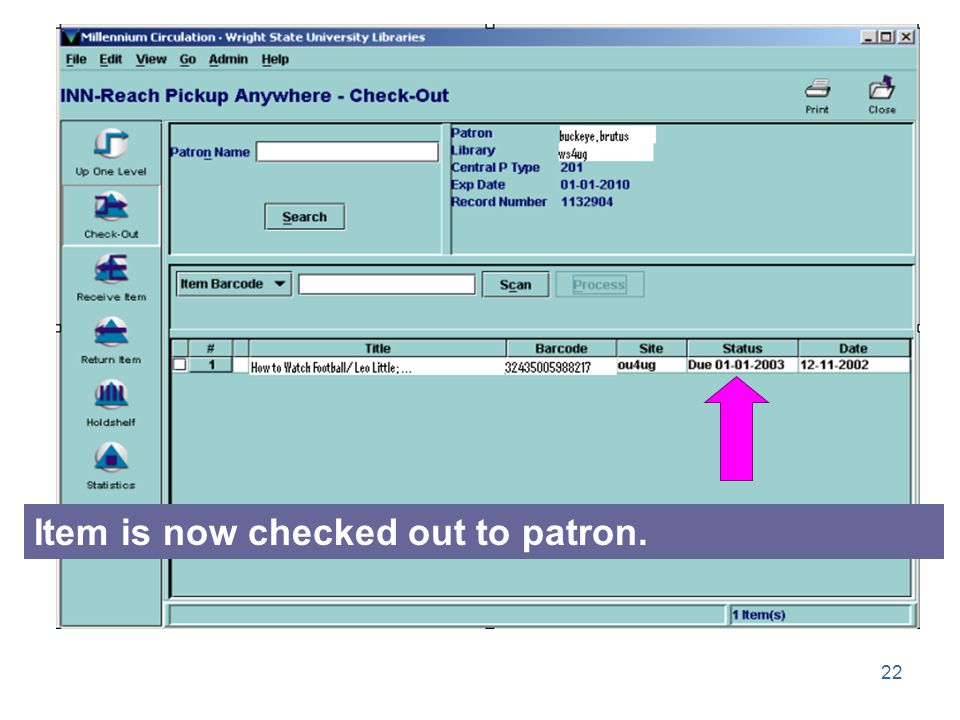This screenshot has height=720, width=960.
Task: Open the Admin menu
Action: pos(228,59)
